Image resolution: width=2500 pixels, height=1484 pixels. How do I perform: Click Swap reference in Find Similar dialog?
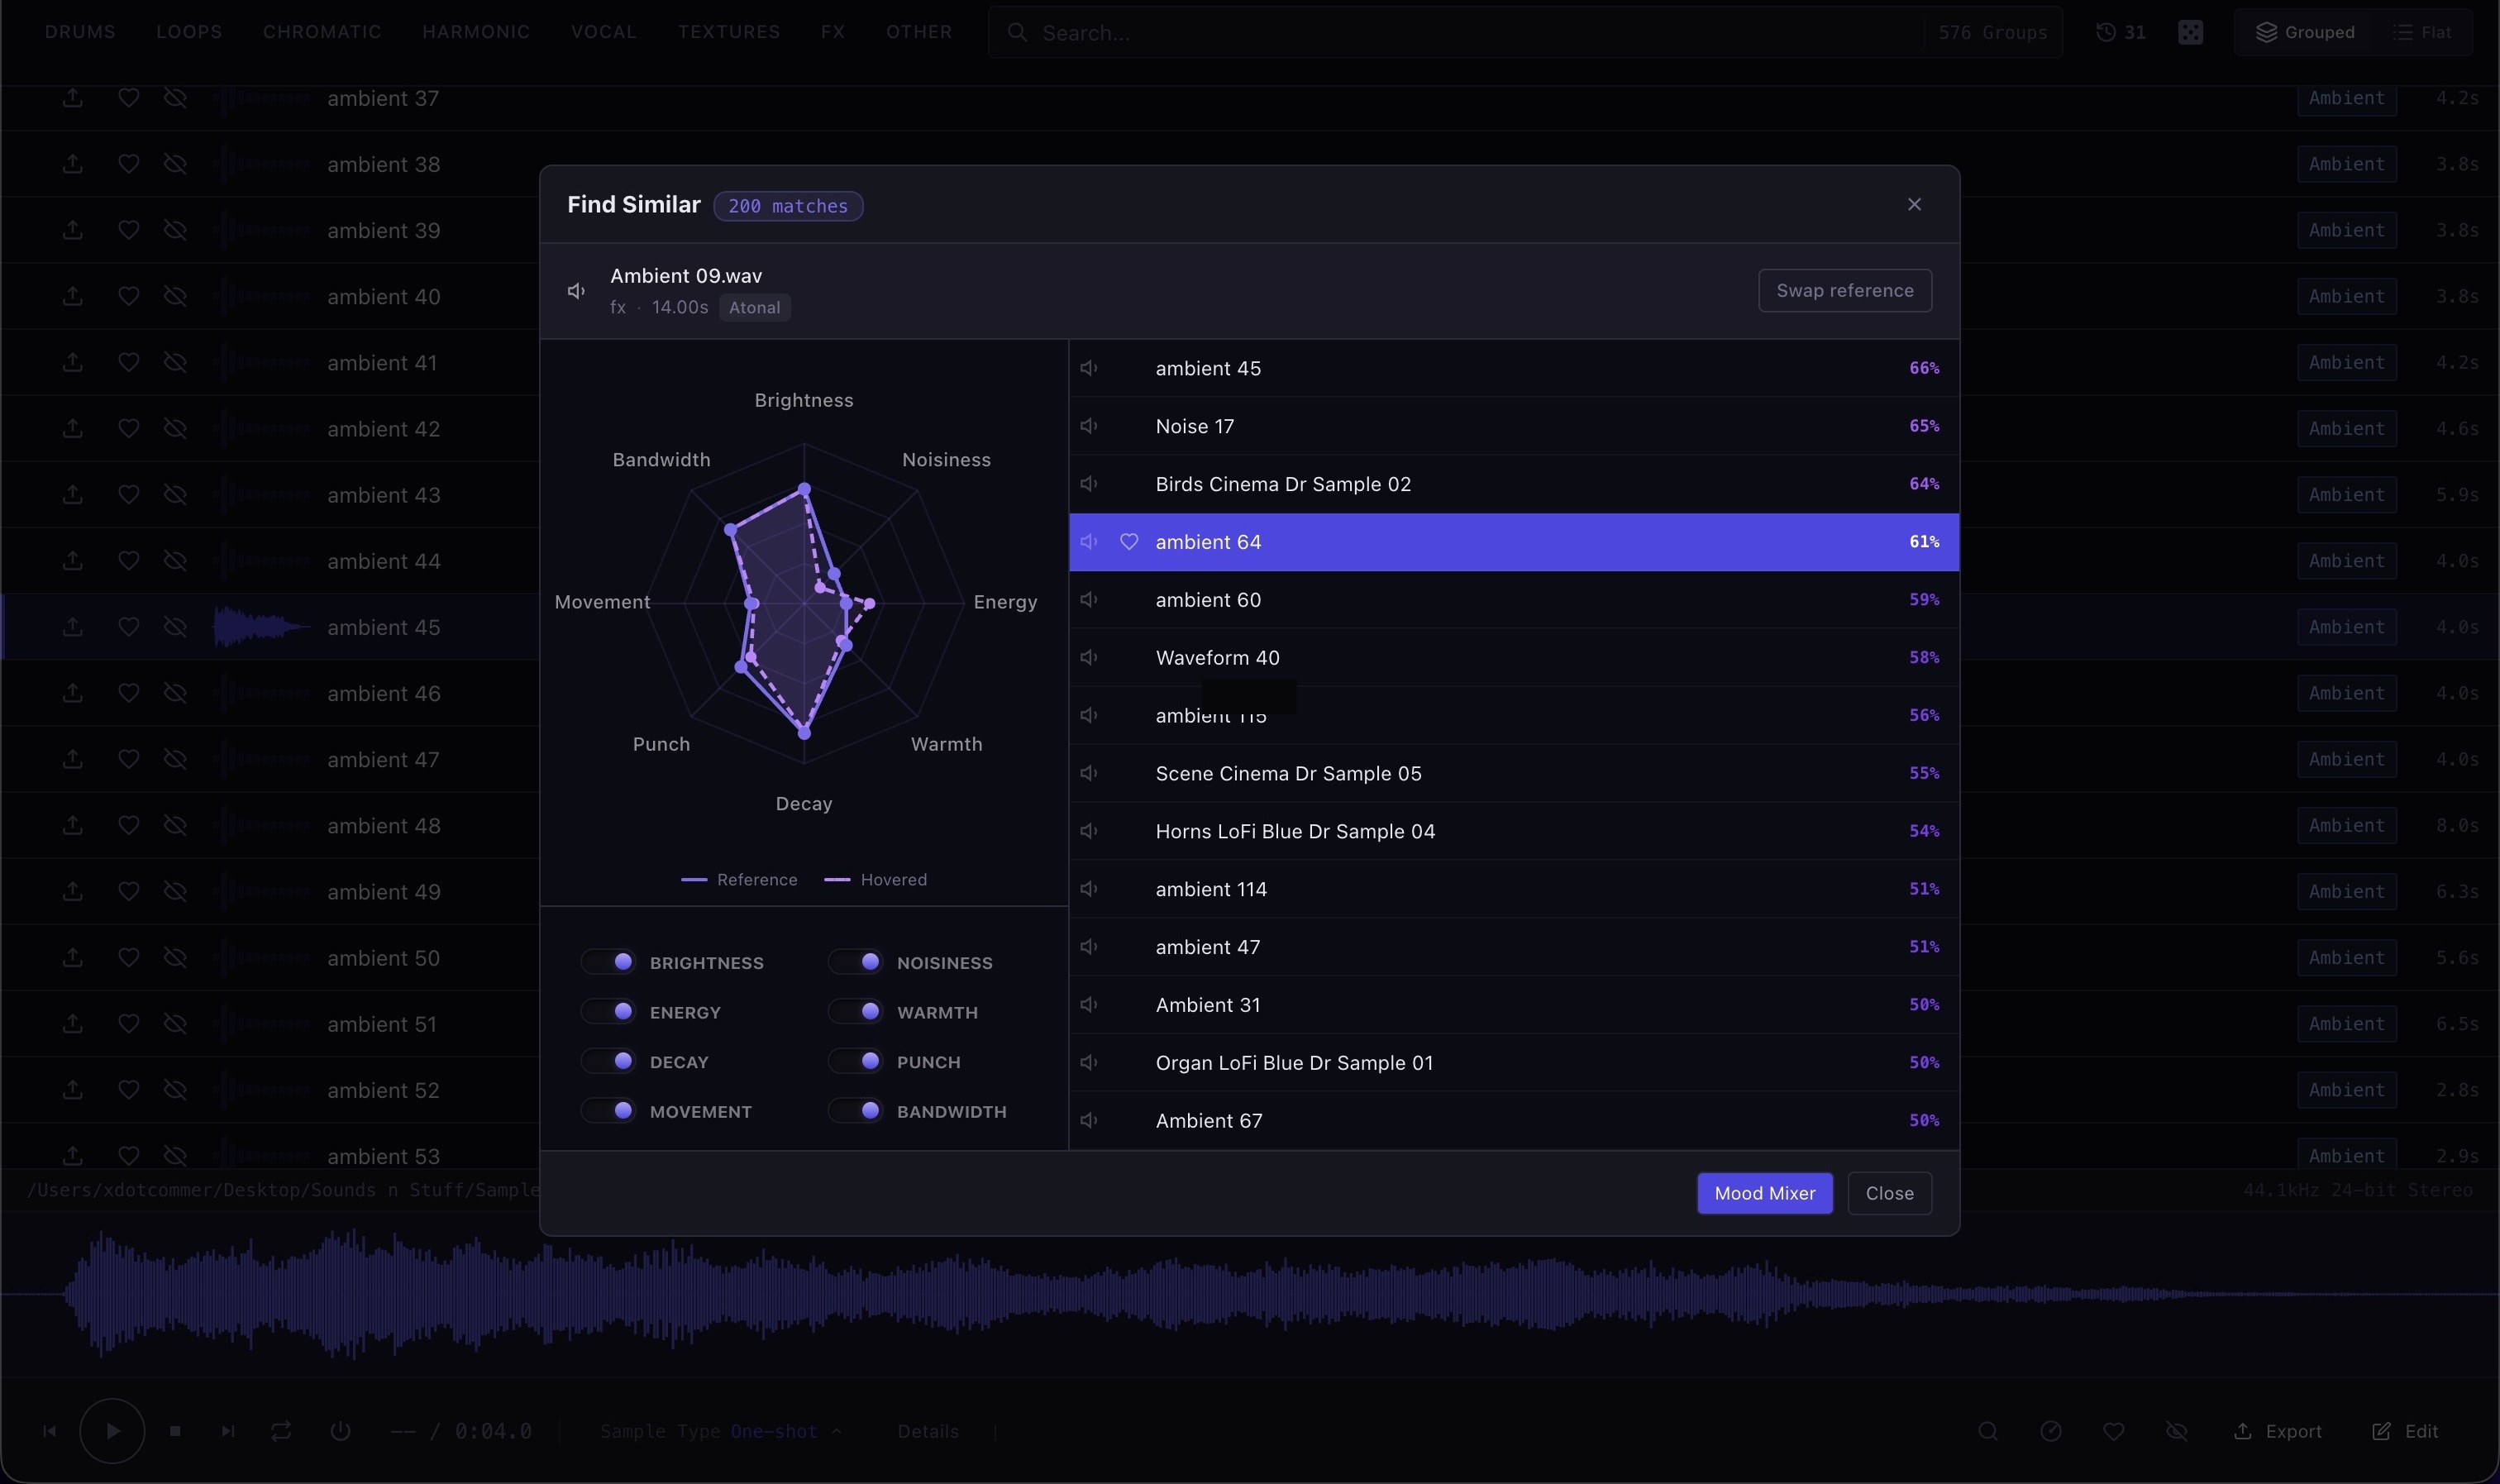click(1844, 290)
